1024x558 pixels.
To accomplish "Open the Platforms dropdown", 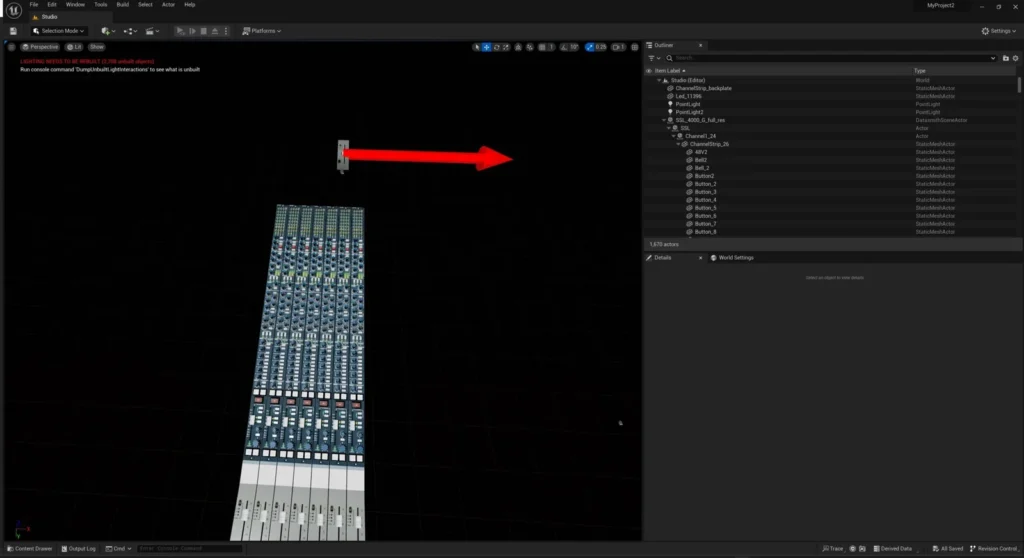I will click(x=262, y=31).
